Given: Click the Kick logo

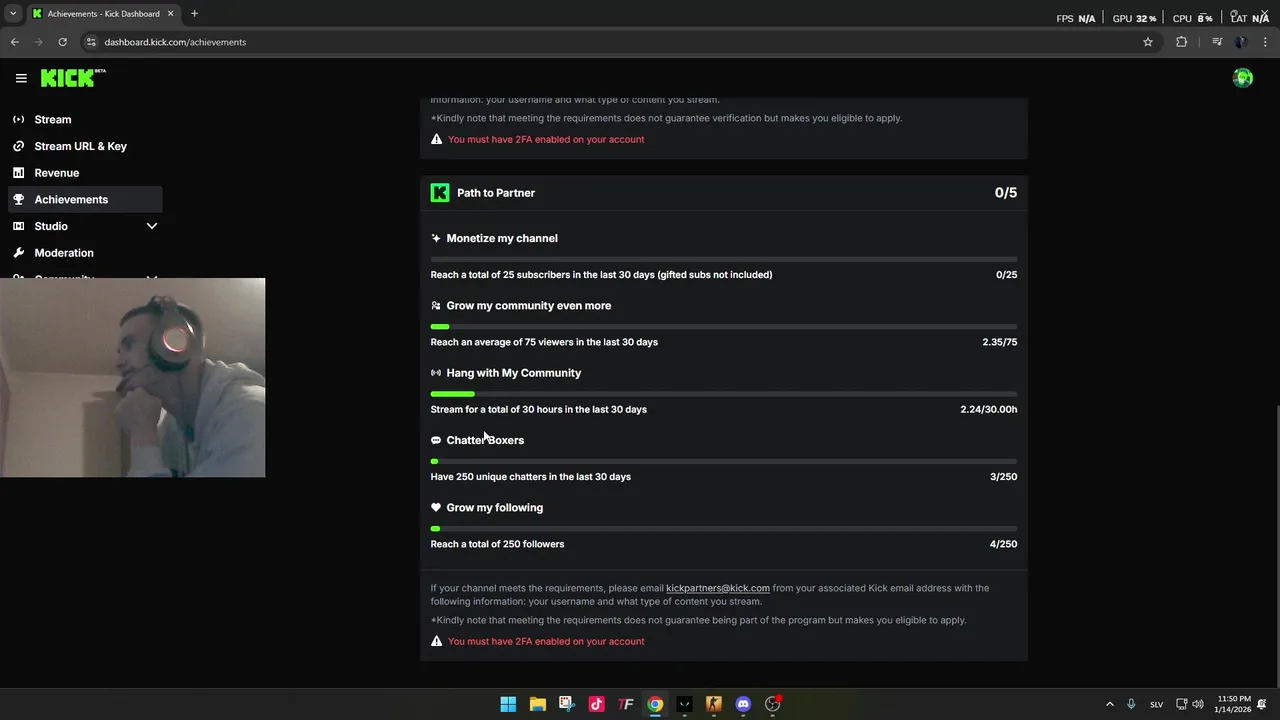Looking at the screenshot, I should click(72, 78).
